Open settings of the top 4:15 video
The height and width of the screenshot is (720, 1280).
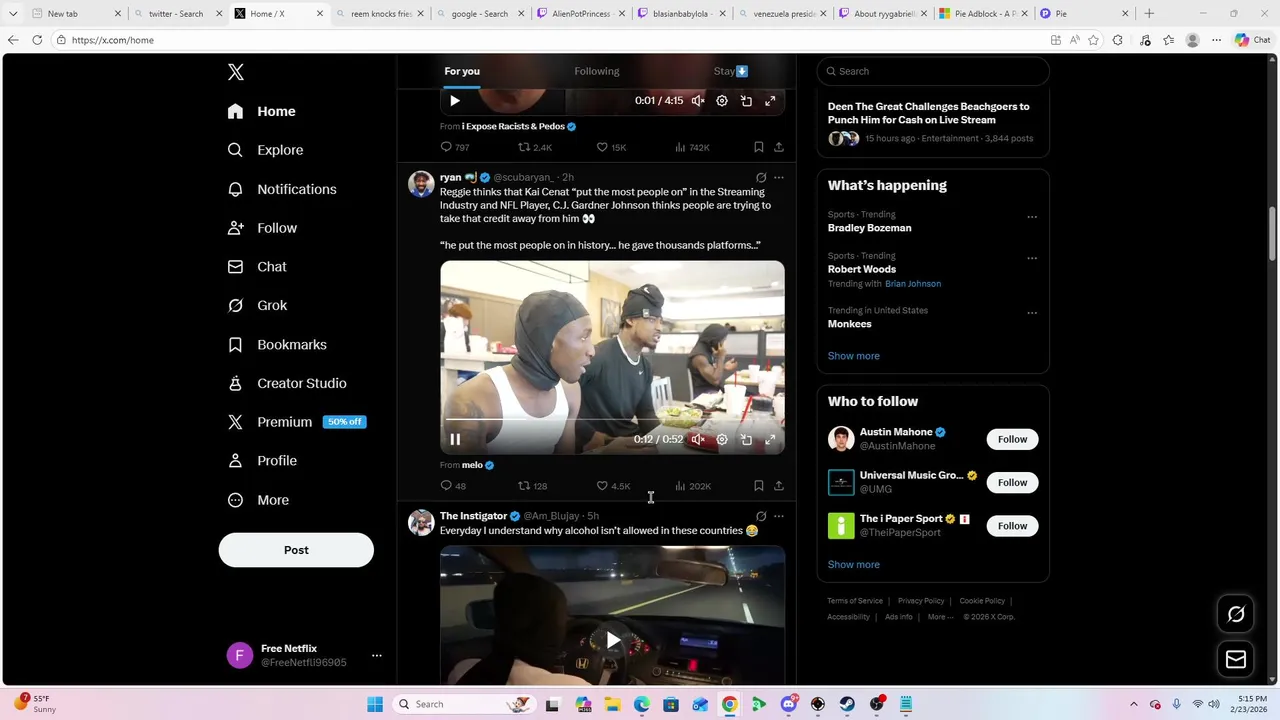(x=722, y=101)
